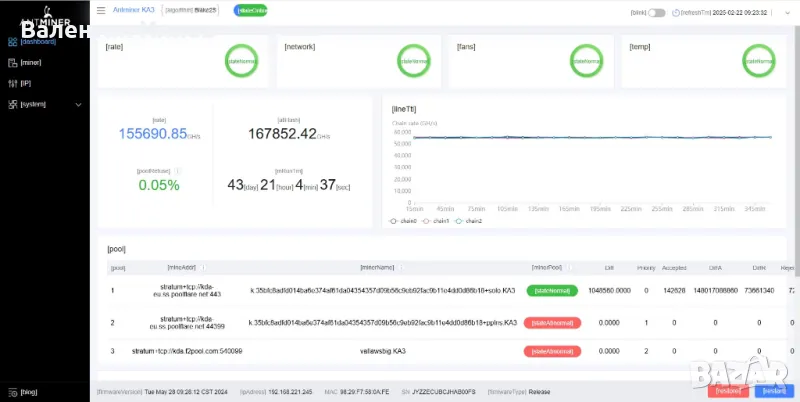Image resolution: width=800 pixels, height=402 pixels.
Task: Click the network status circle indicator
Action: [x=413, y=62]
